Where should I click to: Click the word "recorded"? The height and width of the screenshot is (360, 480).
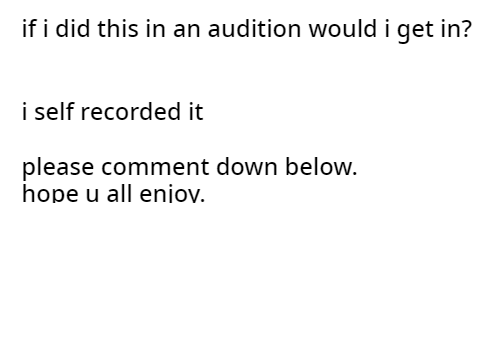[x=131, y=111]
